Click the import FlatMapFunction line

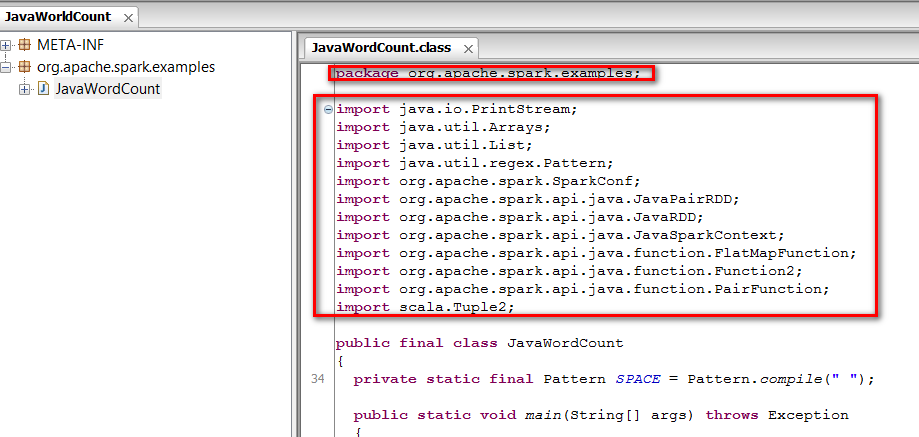tap(596, 253)
